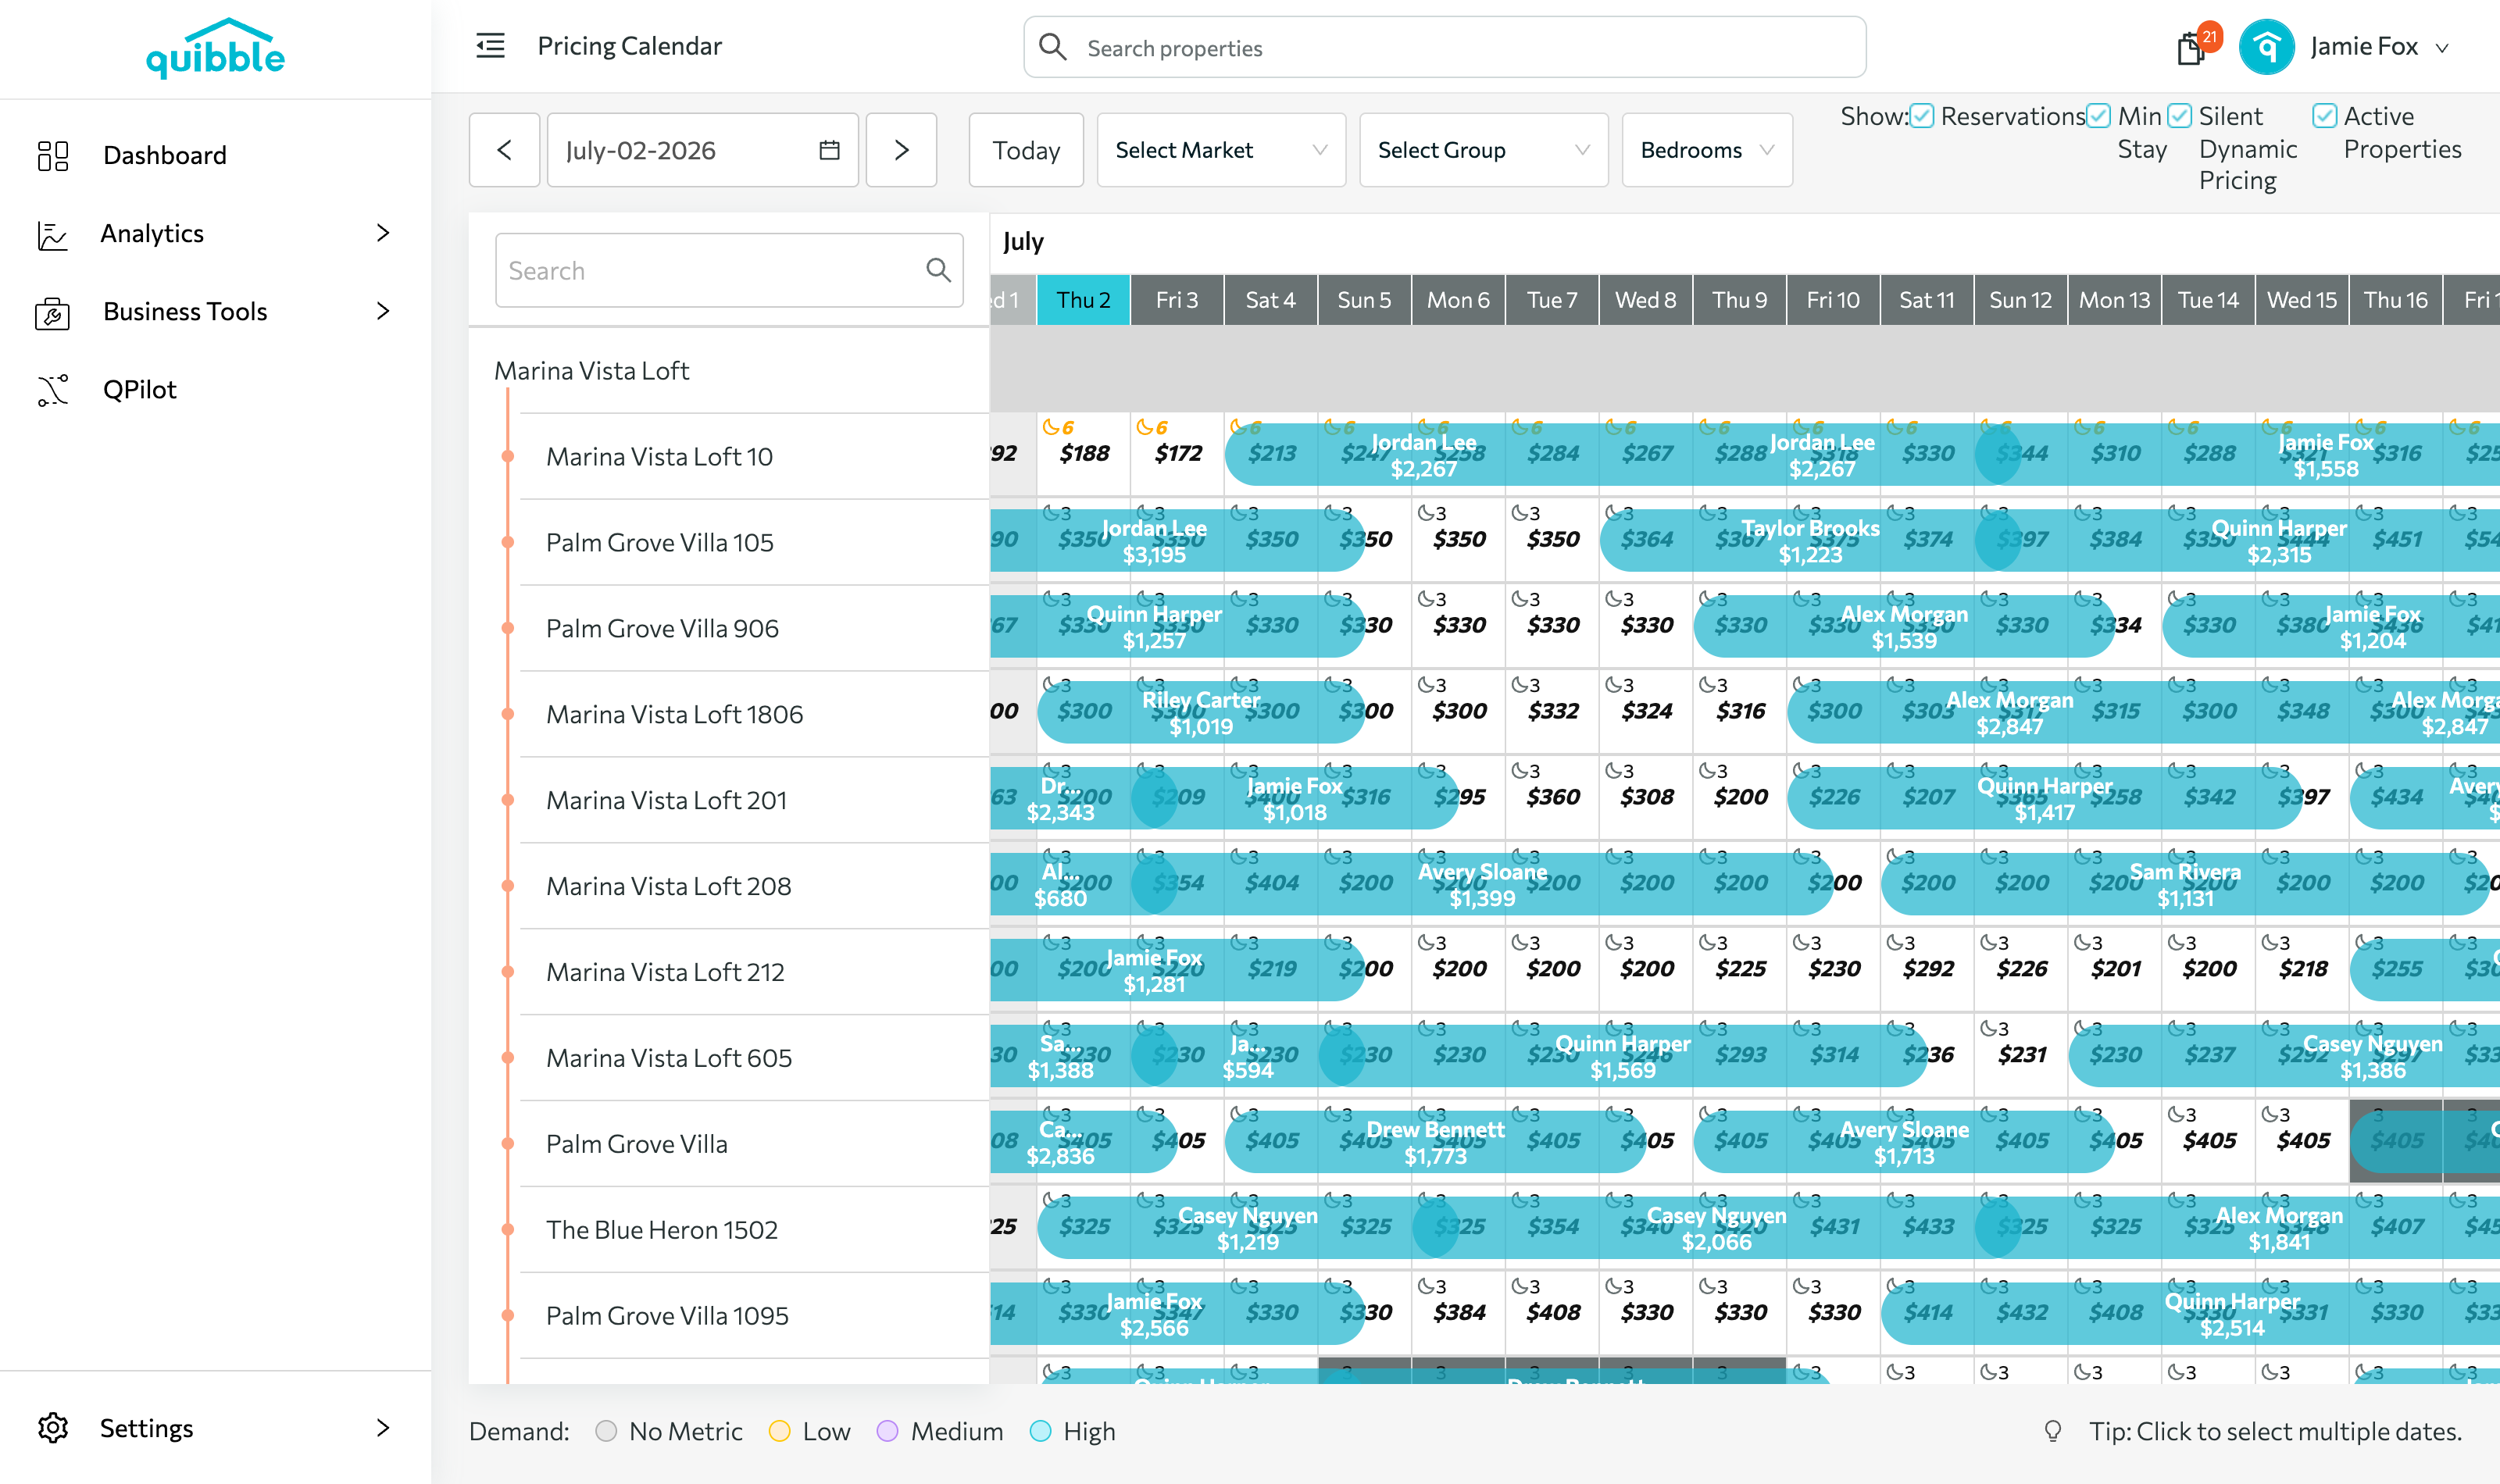Click the Jamie Fox avatar icon
Image resolution: width=2500 pixels, height=1484 pixels.
[x=2266, y=47]
